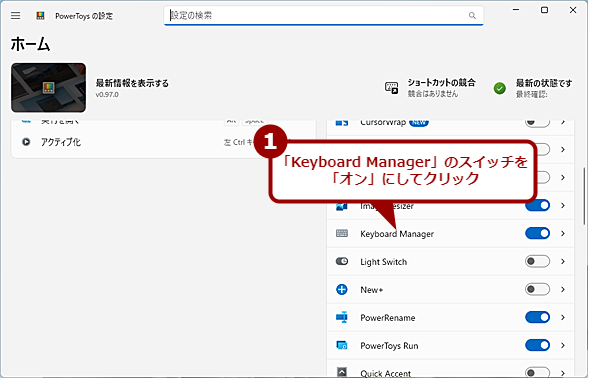589x379 pixels.
Task: Open Keyboard Manager settings chevron
Action: (563, 233)
